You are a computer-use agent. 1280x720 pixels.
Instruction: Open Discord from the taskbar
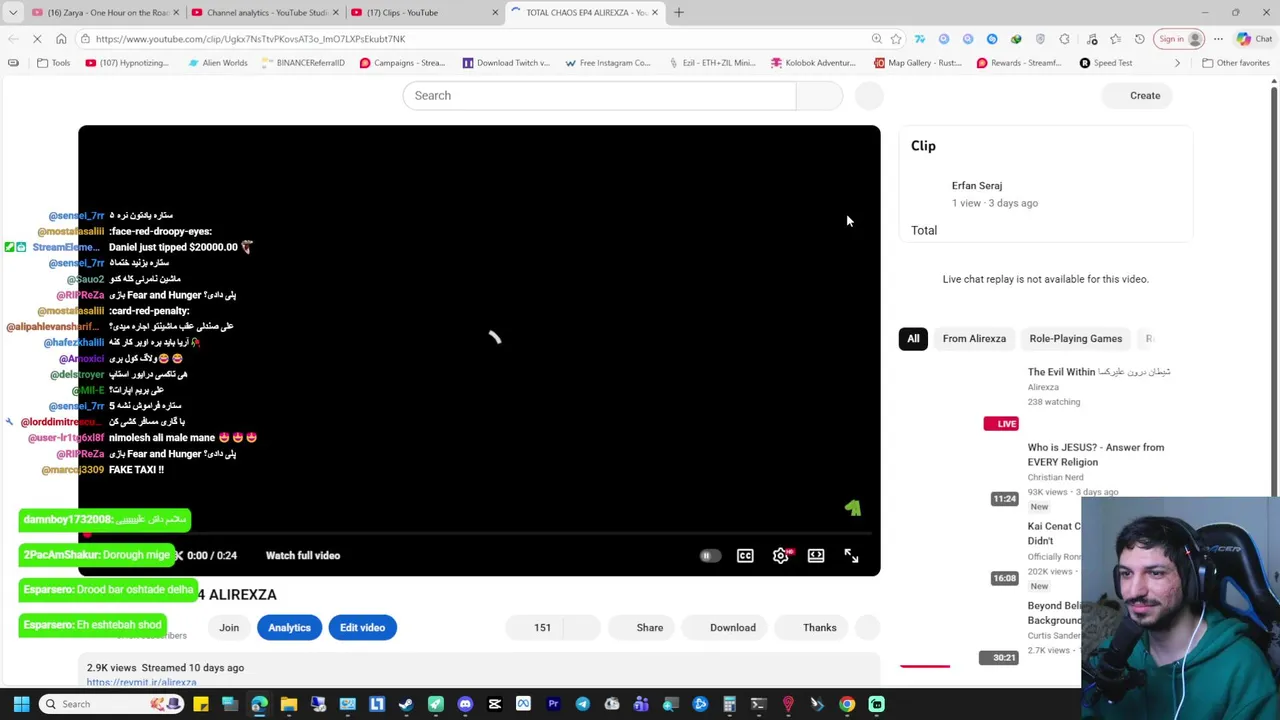pos(465,704)
